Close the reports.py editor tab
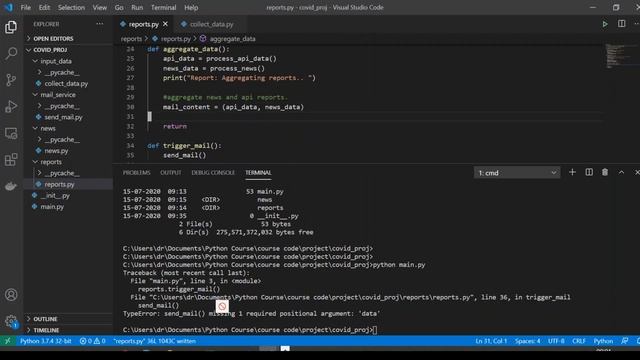Image resolution: width=640 pixels, height=360 pixels. (165, 24)
